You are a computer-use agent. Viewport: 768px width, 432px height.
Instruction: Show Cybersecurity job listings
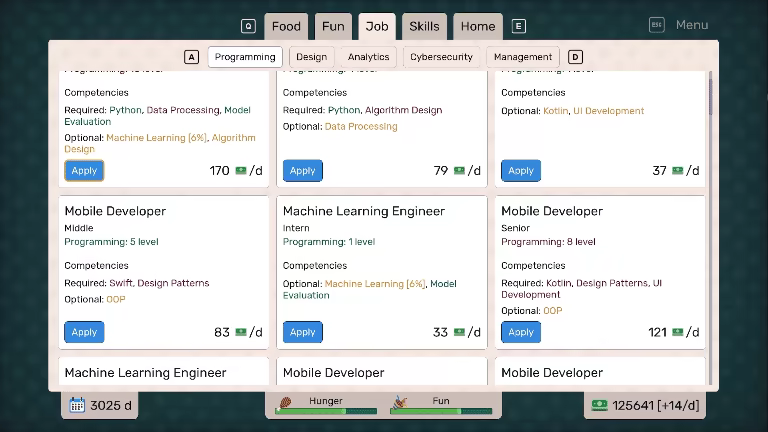[441, 57]
